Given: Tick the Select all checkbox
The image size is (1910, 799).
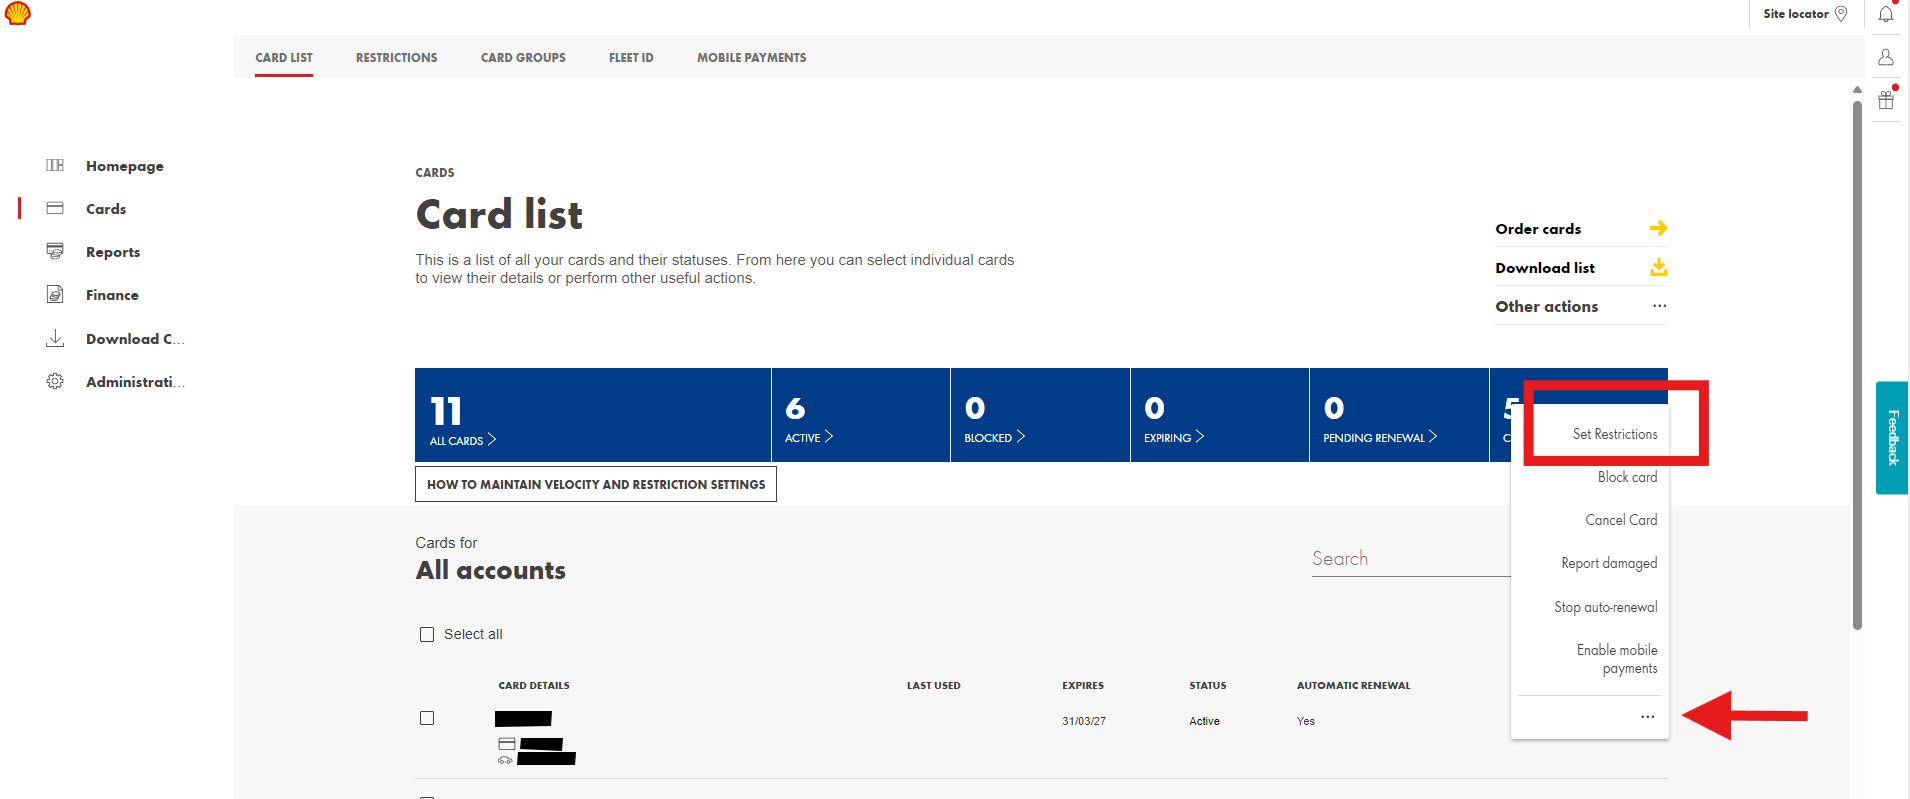Looking at the screenshot, I should pyautogui.click(x=427, y=635).
